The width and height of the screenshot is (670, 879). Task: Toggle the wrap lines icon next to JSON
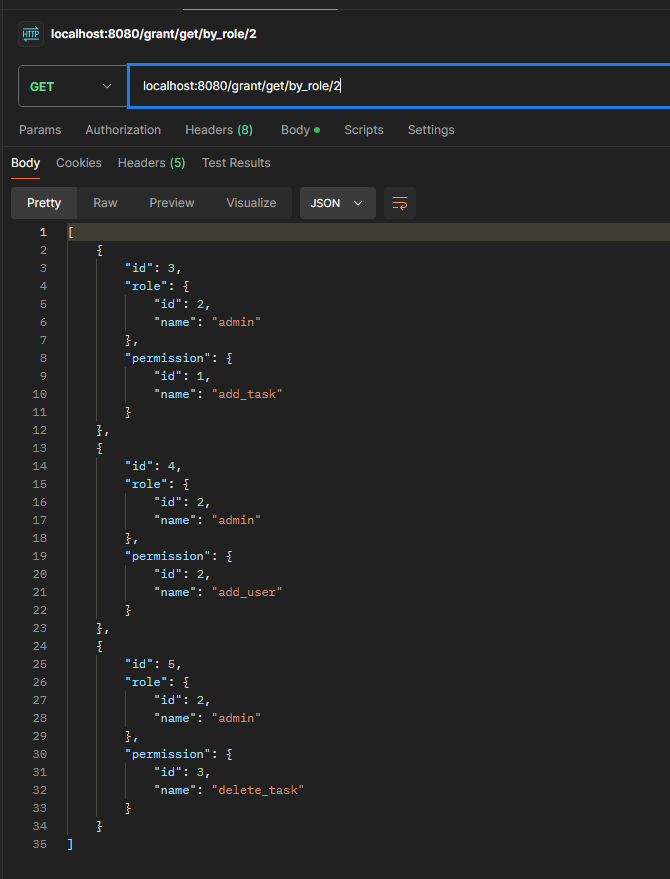click(x=400, y=203)
